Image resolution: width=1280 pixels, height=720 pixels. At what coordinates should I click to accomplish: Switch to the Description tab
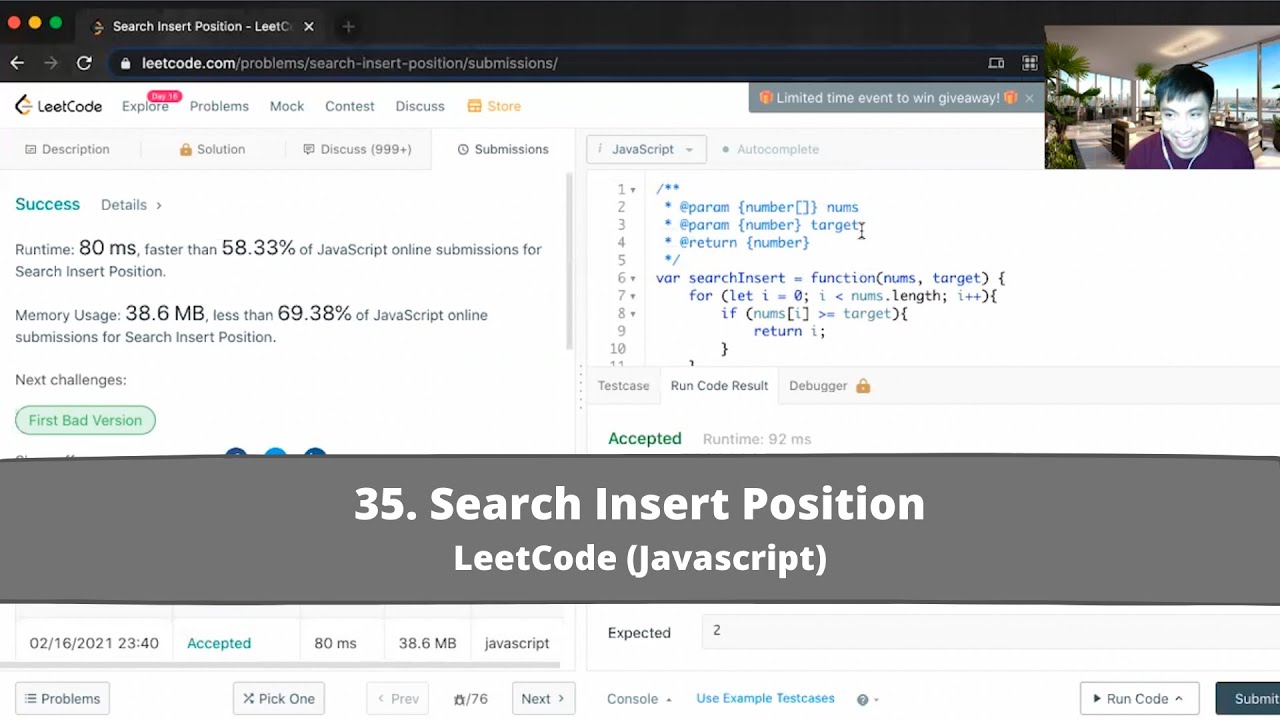tap(67, 149)
